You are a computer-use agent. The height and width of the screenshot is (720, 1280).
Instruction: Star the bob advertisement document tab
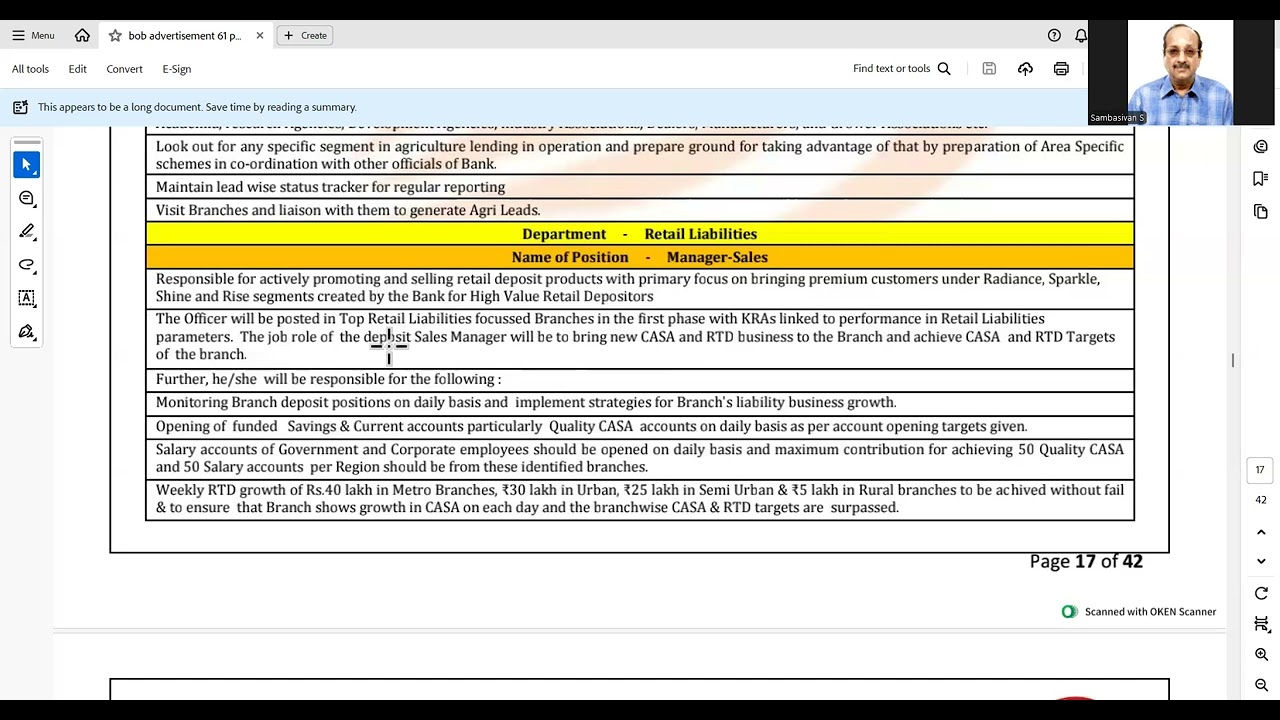[x=115, y=35]
